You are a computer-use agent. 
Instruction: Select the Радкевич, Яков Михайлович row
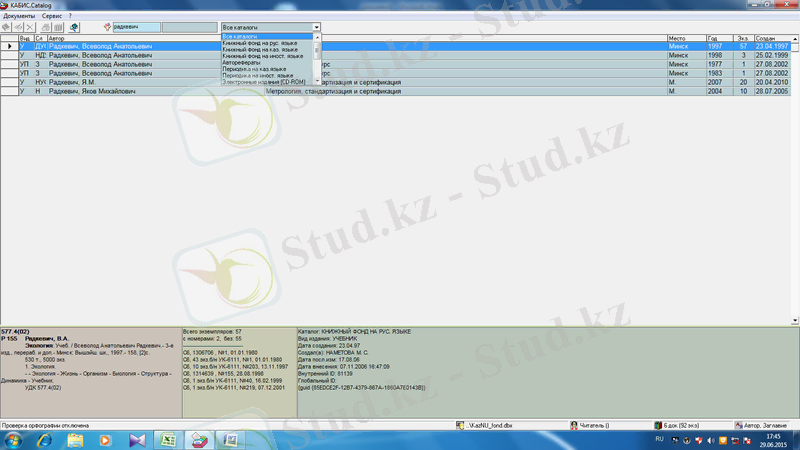pyautogui.click(x=395, y=91)
